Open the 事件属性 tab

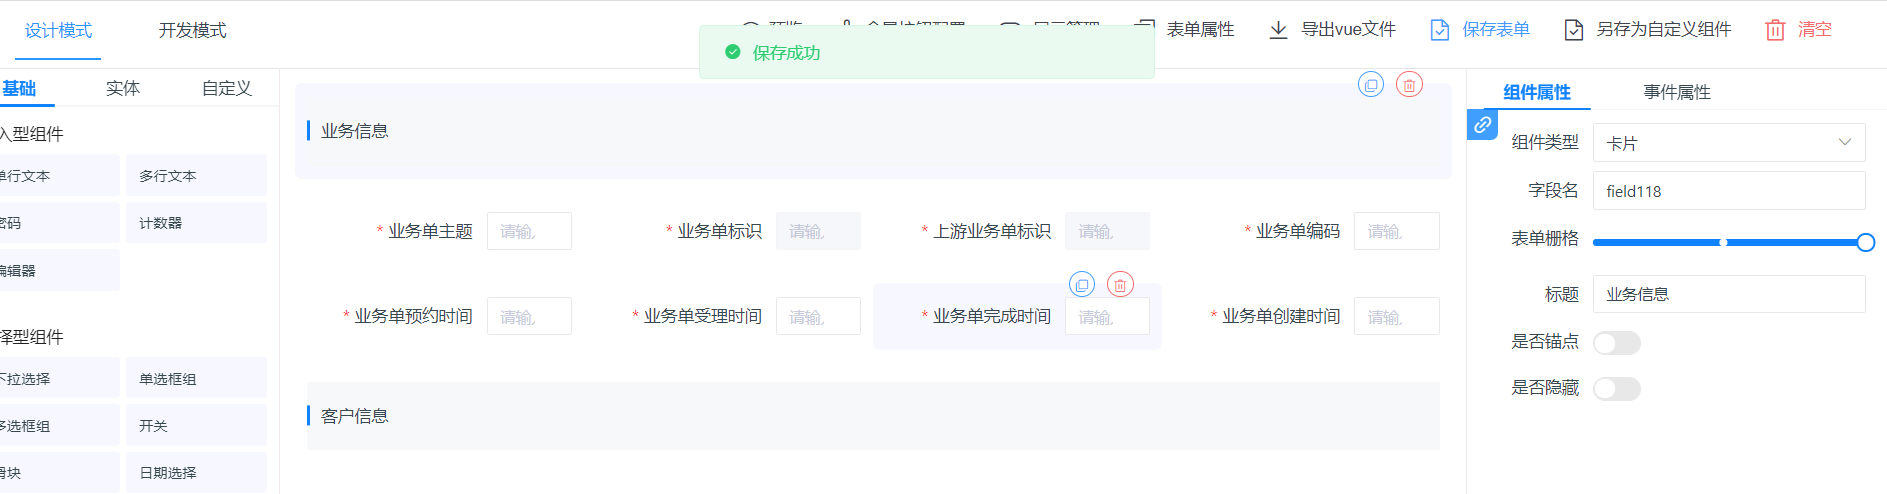click(x=1677, y=92)
